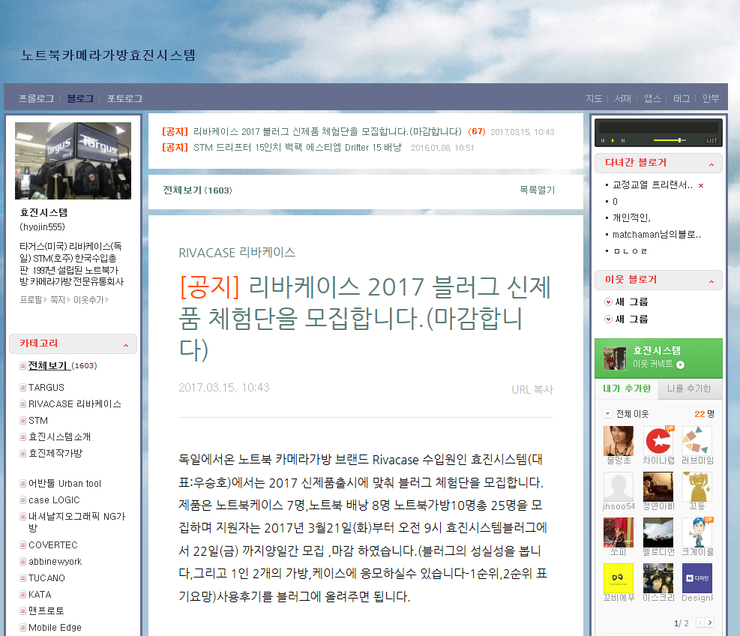Switch to 내가 추가한 tab
Image resolution: width=740 pixels, height=636 pixels.
(x=626, y=388)
